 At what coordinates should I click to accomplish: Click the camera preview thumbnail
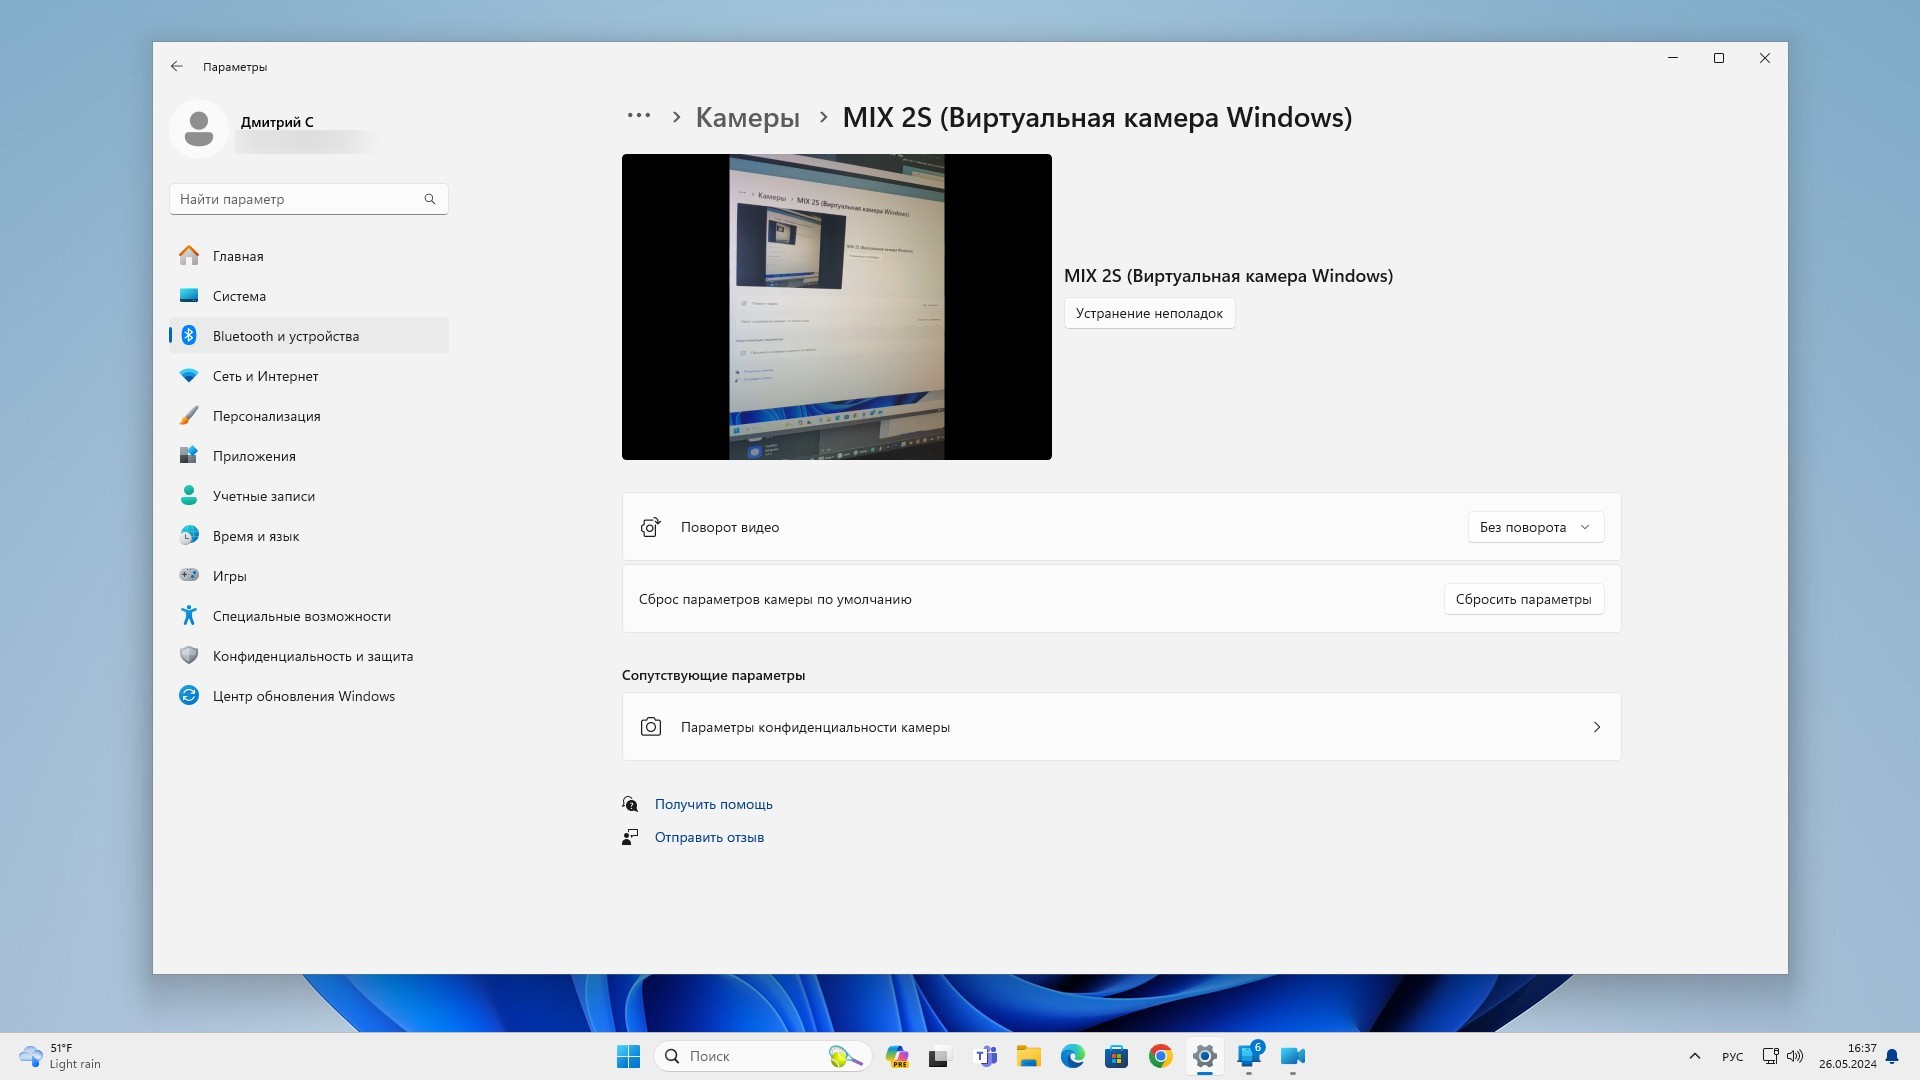tap(836, 307)
